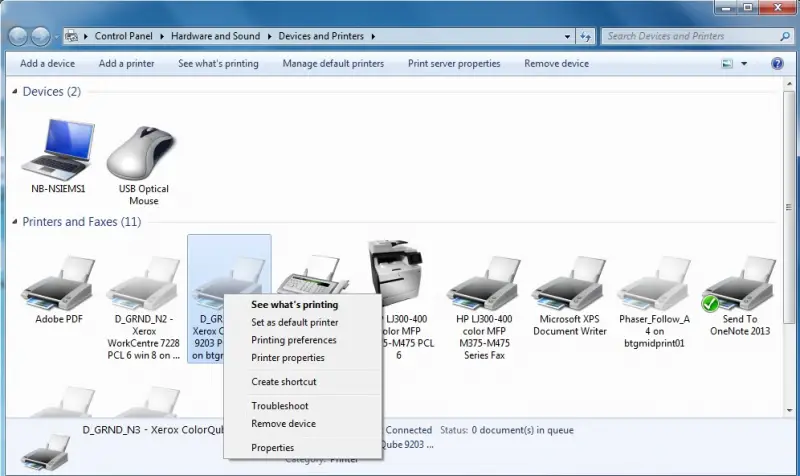Viewport: 800px width, 476px height.
Task: Click Hardware and Sound breadcrumb
Action: coord(215,36)
